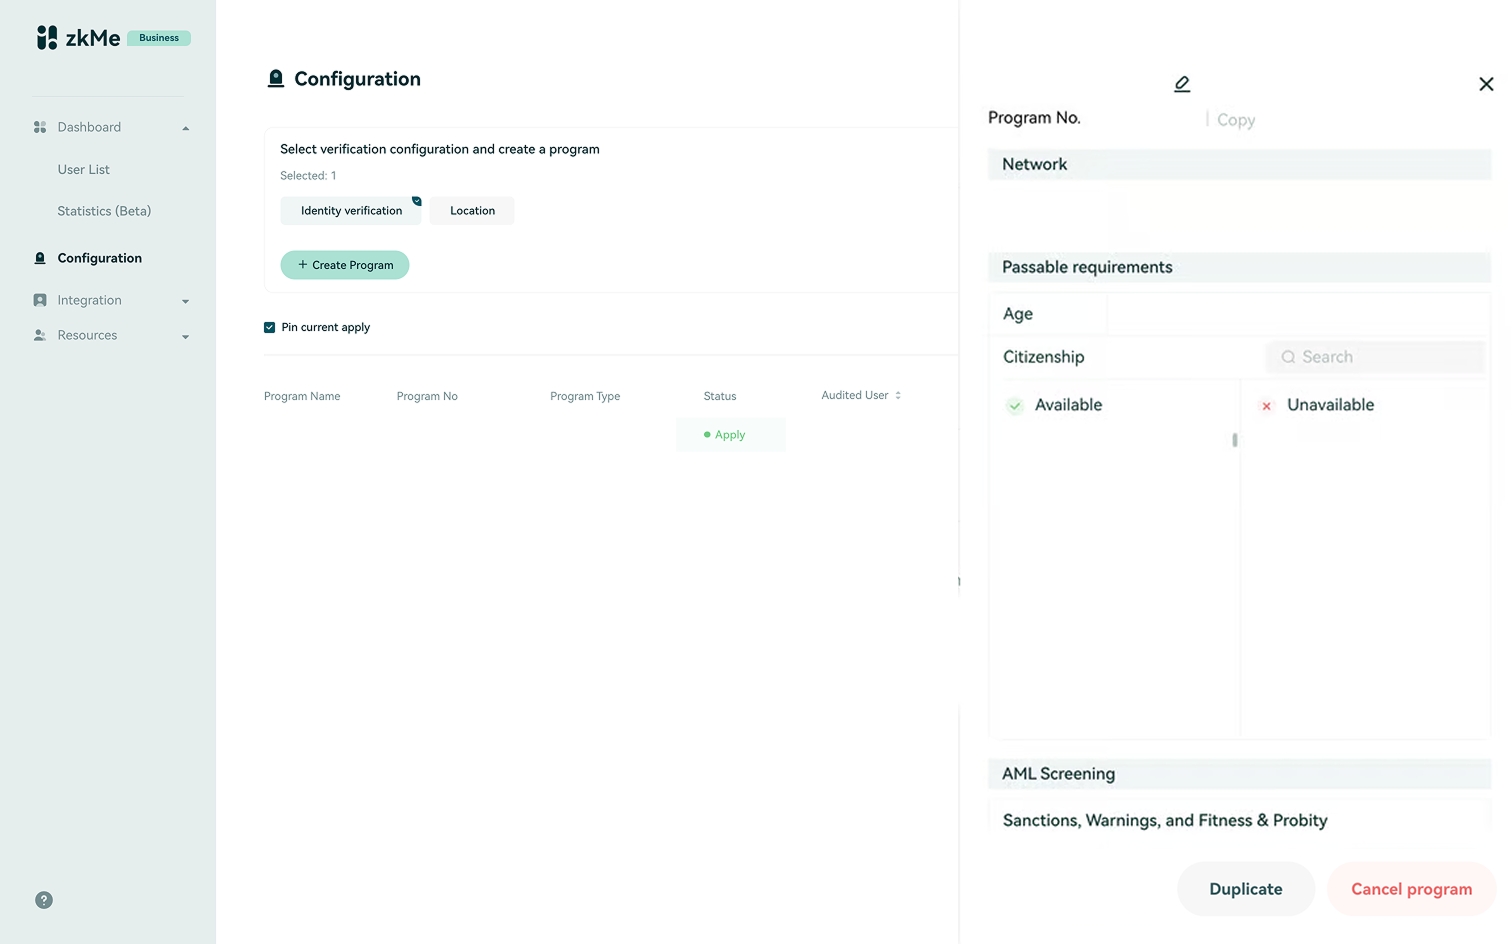Click the Create Program button

[x=345, y=265]
